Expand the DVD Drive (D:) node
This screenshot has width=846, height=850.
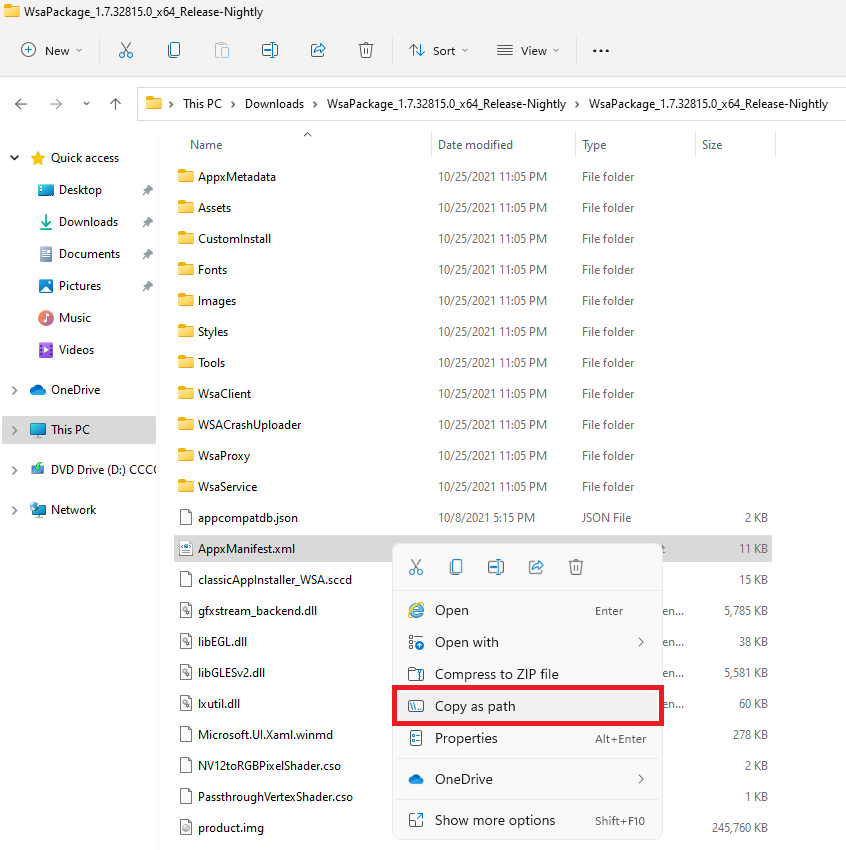15,470
